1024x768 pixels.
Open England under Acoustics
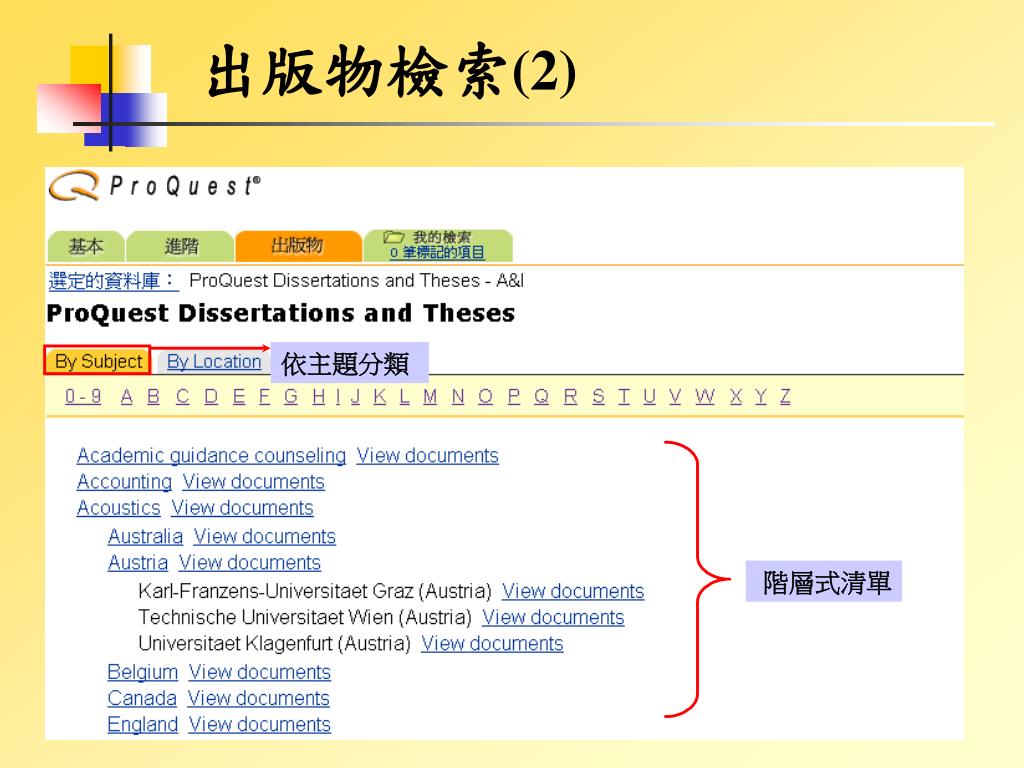(142, 724)
